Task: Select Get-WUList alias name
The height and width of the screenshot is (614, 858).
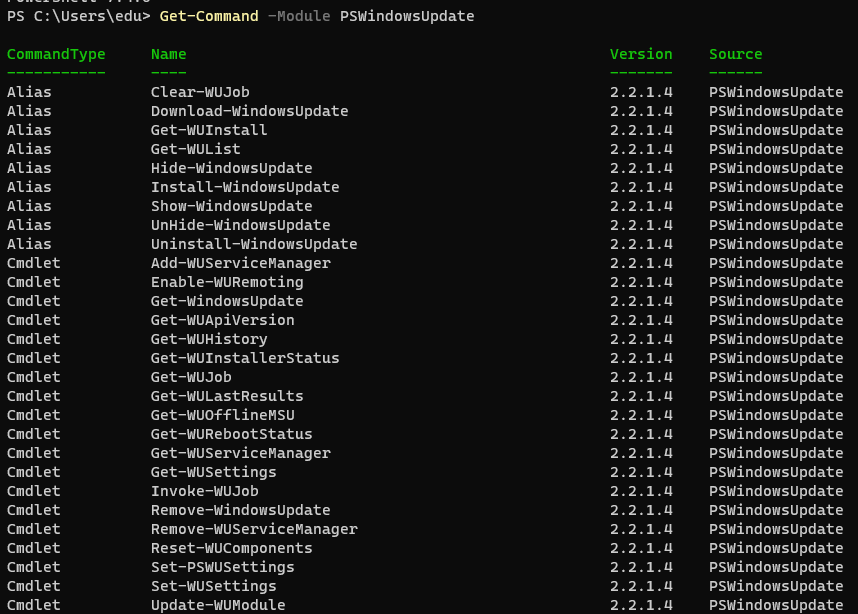Action: point(196,149)
